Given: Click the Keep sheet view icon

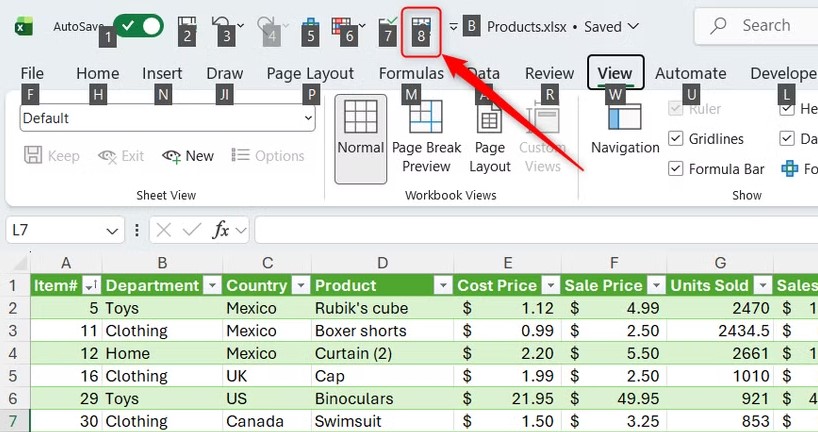Looking at the screenshot, I should (33, 155).
